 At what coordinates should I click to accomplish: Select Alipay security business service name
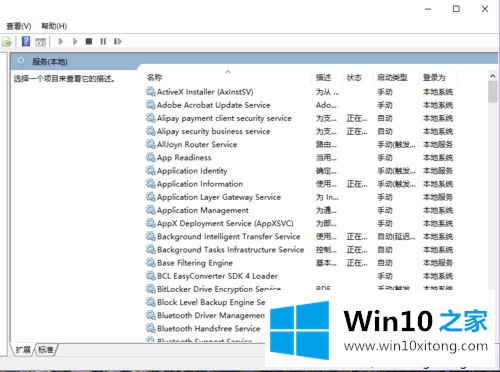coord(213,131)
